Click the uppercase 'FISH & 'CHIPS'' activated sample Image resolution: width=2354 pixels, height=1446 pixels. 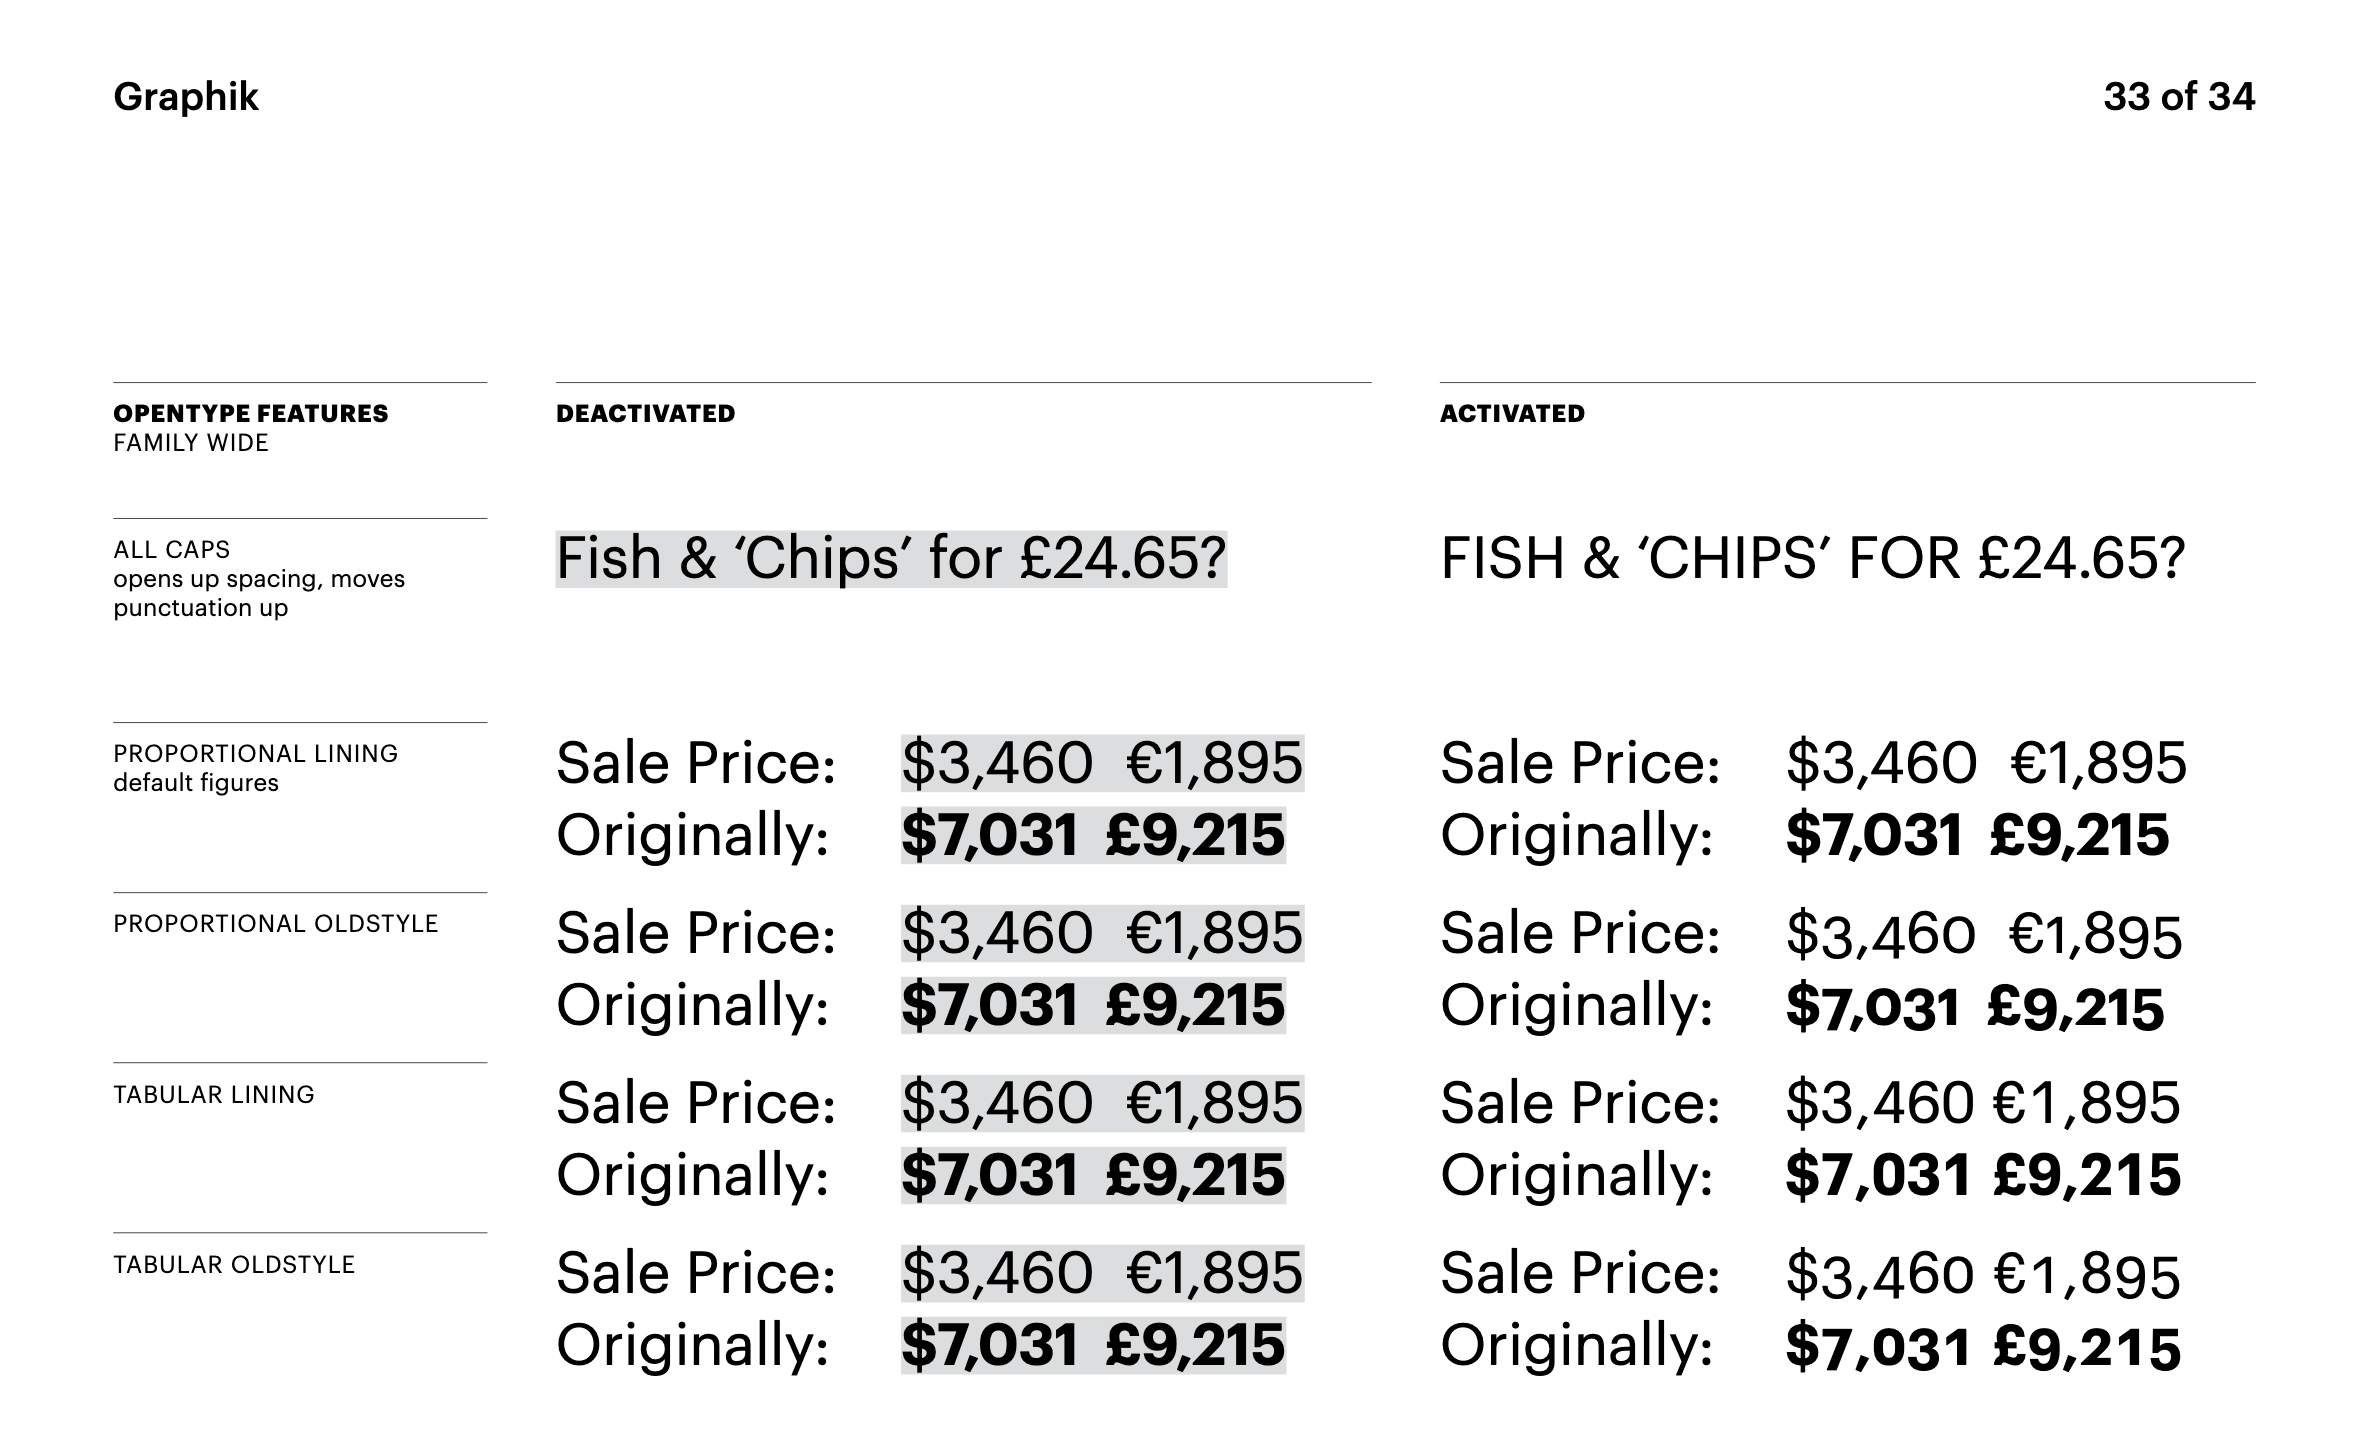1812,559
